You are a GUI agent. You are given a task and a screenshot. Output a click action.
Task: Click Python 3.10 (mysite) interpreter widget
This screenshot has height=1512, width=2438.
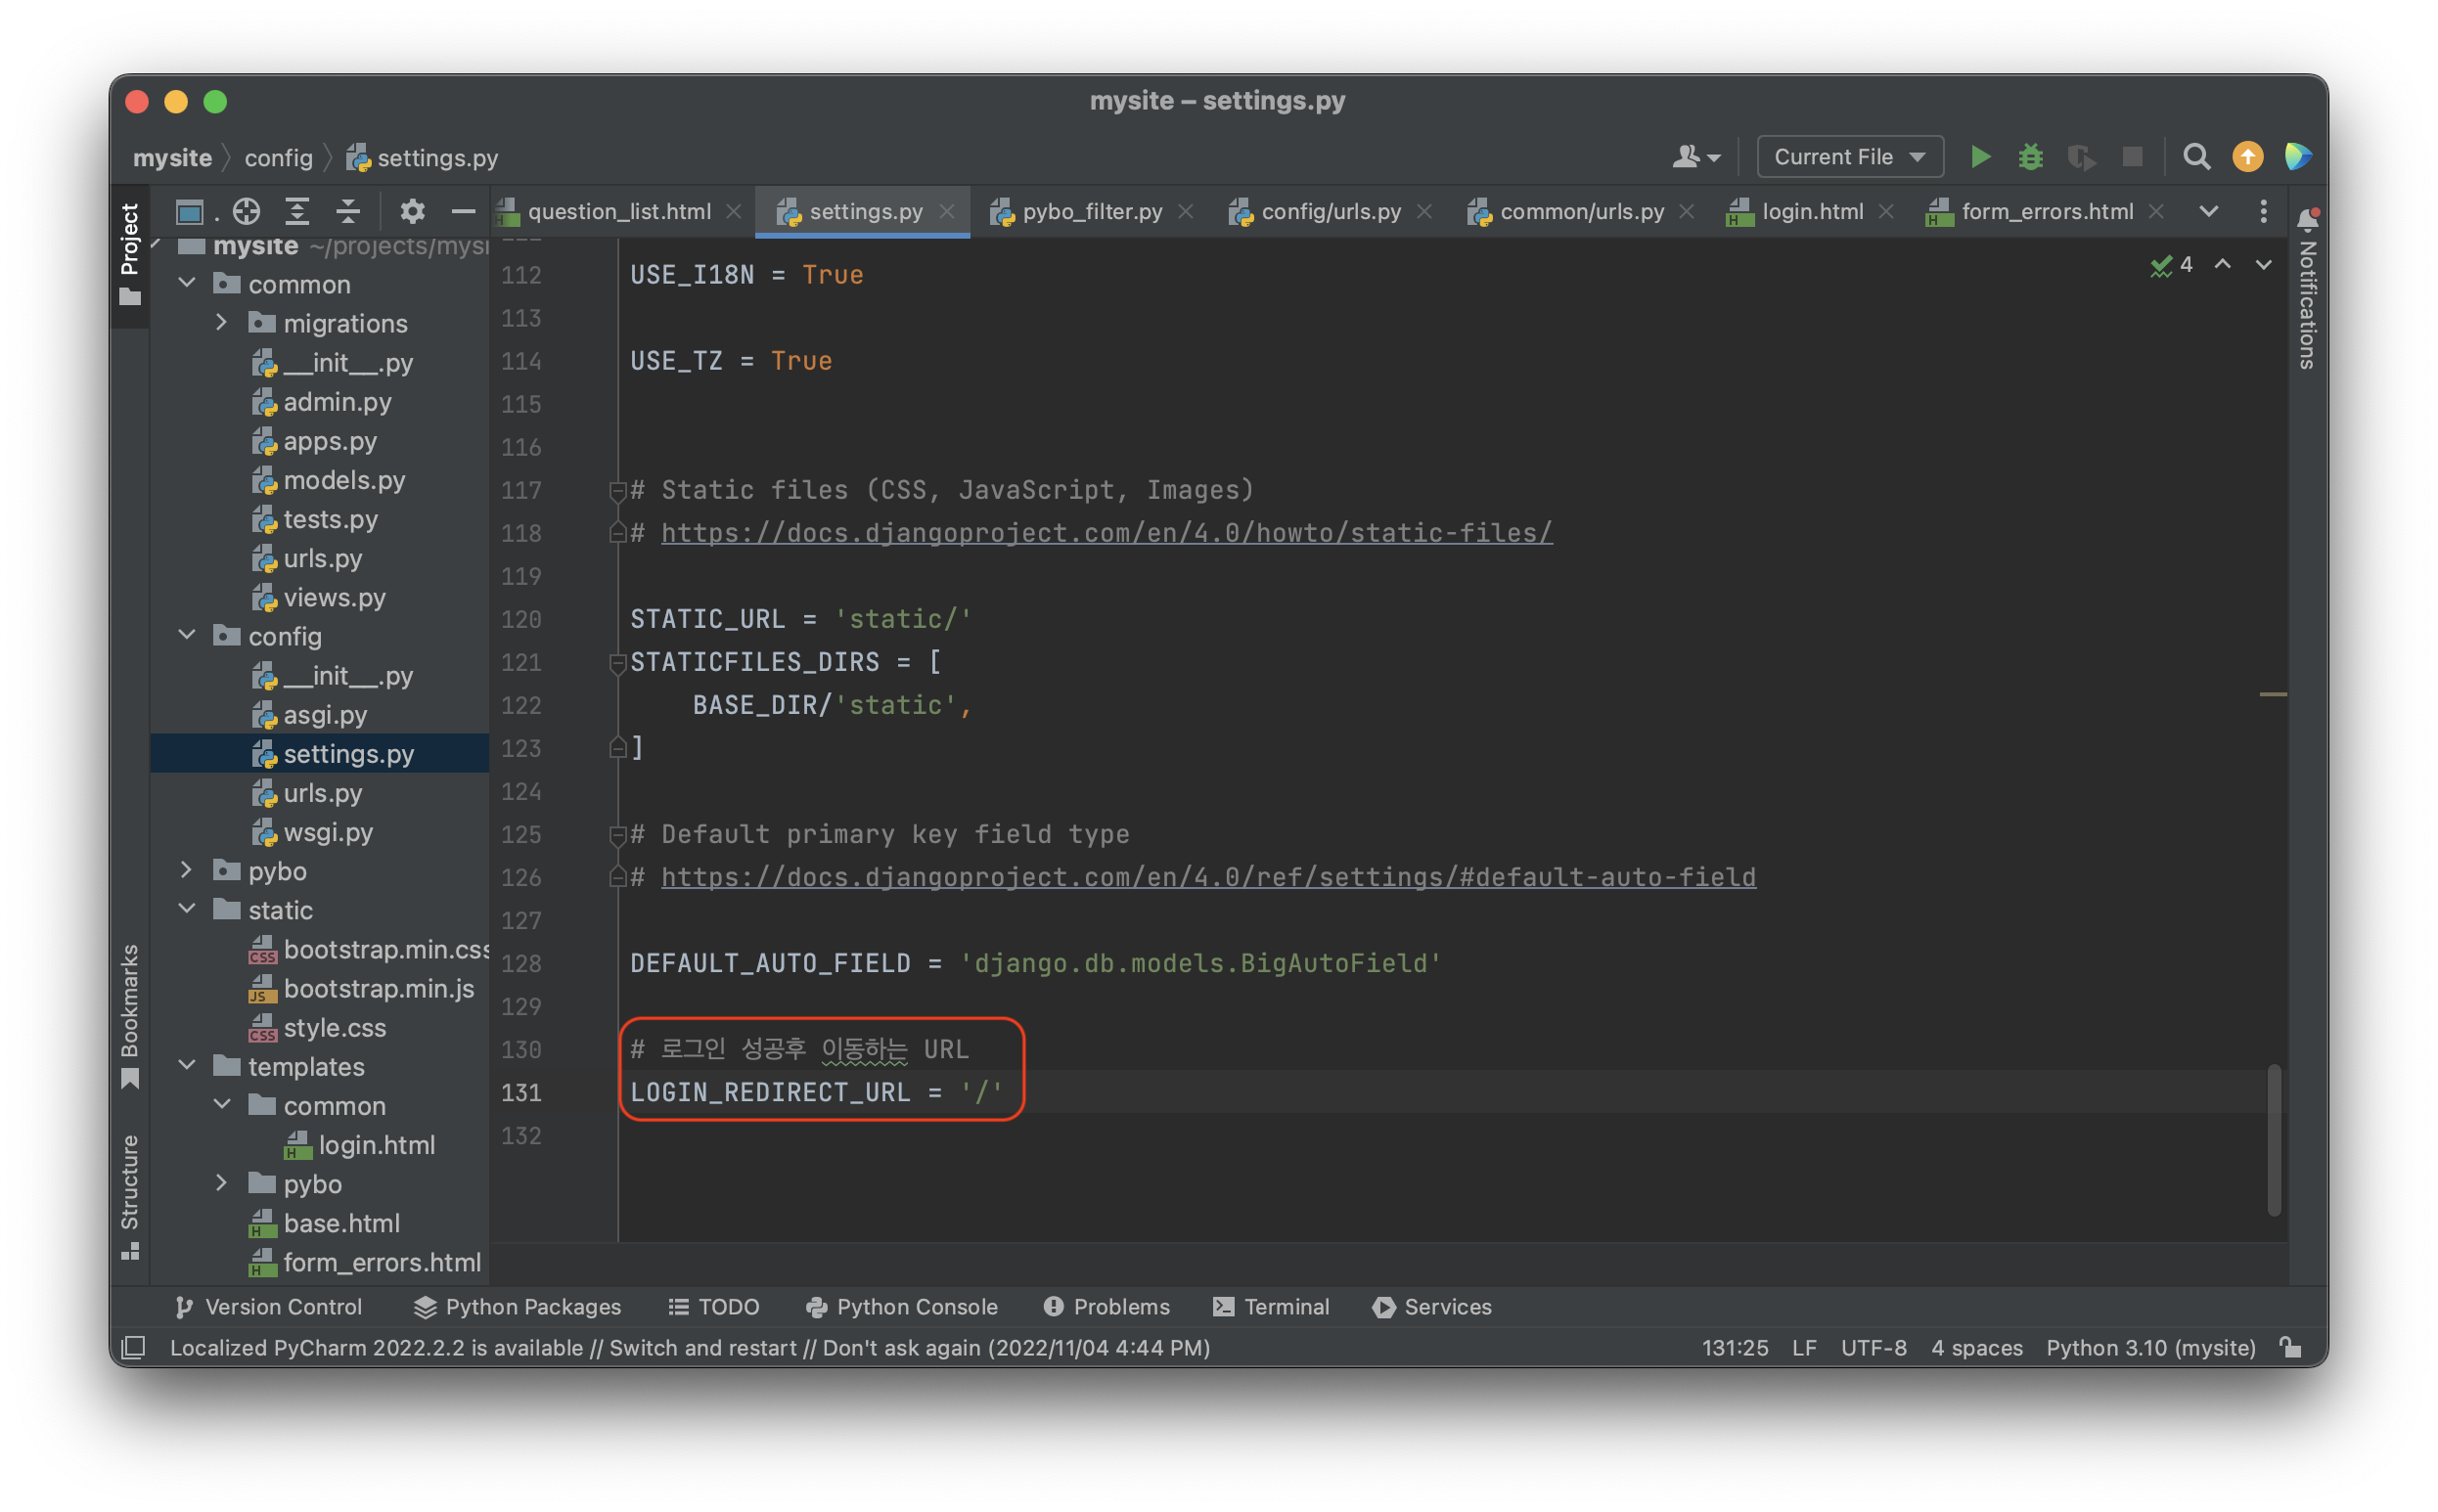(x=2150, y=1347)
